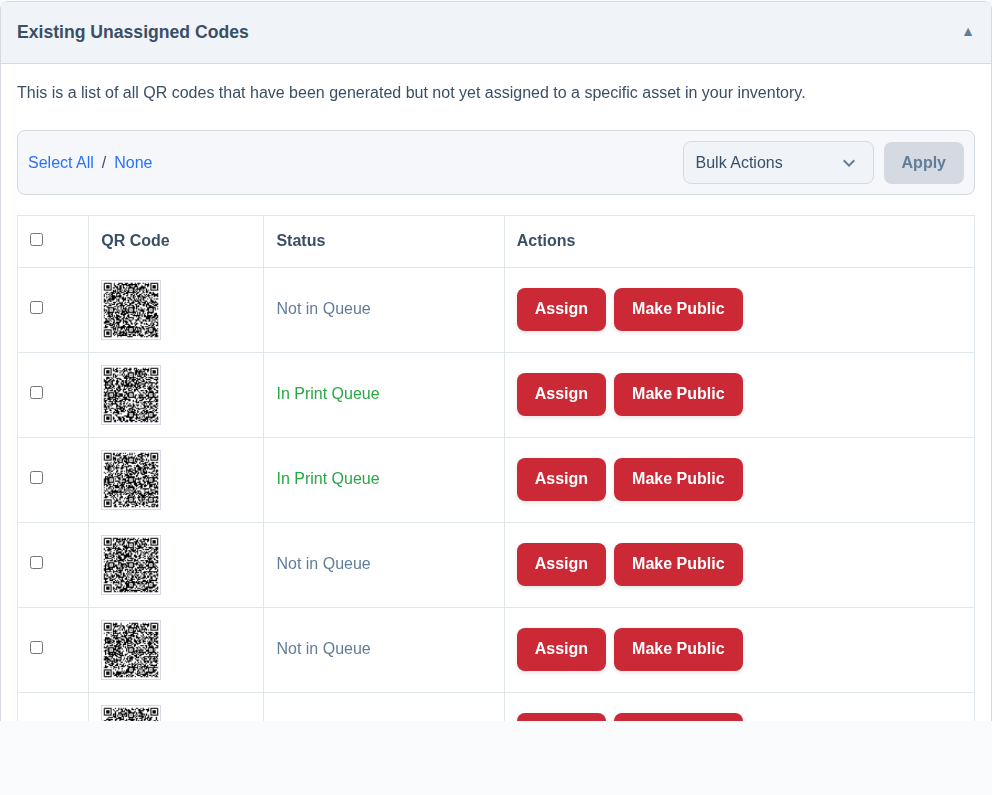The image size is (992, 795).
Task: Check the first row's checkbox
Action: (37, 308)
